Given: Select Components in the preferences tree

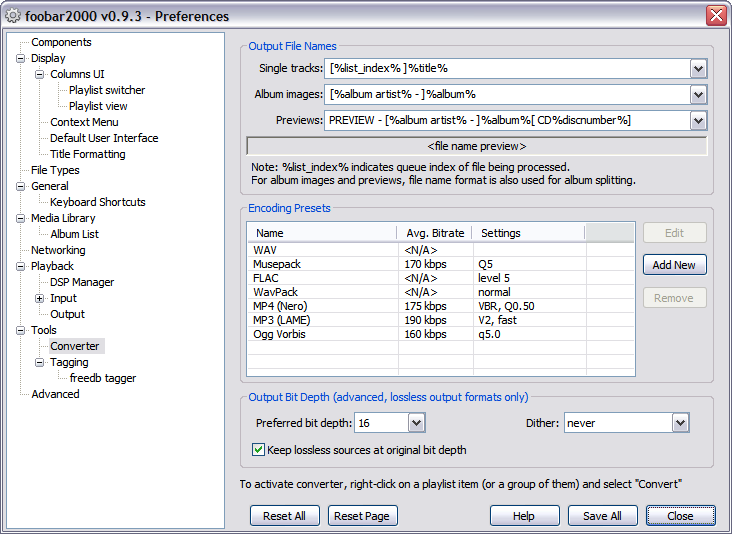Looking at the screenshot, I should pos(61,42).
